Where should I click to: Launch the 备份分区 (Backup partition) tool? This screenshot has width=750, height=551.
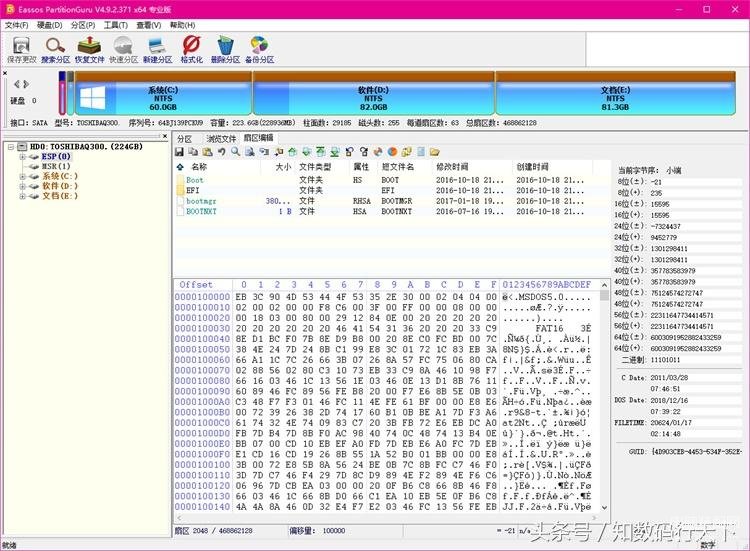point(259,50)
